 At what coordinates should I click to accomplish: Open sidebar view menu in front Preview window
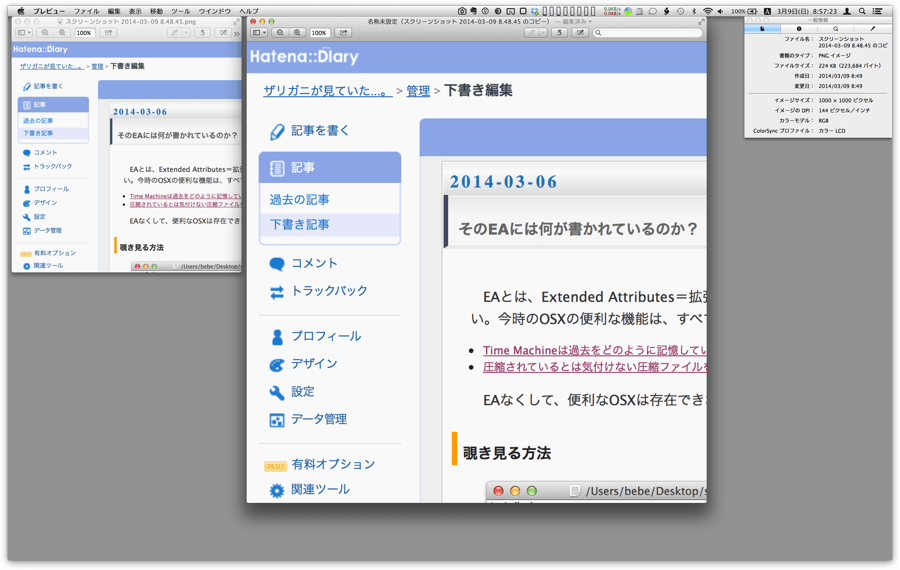click(x=259, y=33)
